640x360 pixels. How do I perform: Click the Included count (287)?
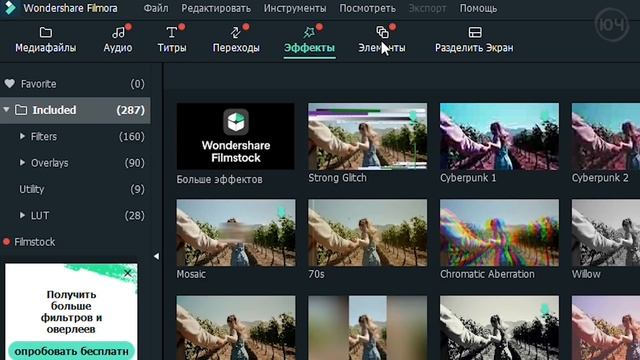click(x=131, y=110)
